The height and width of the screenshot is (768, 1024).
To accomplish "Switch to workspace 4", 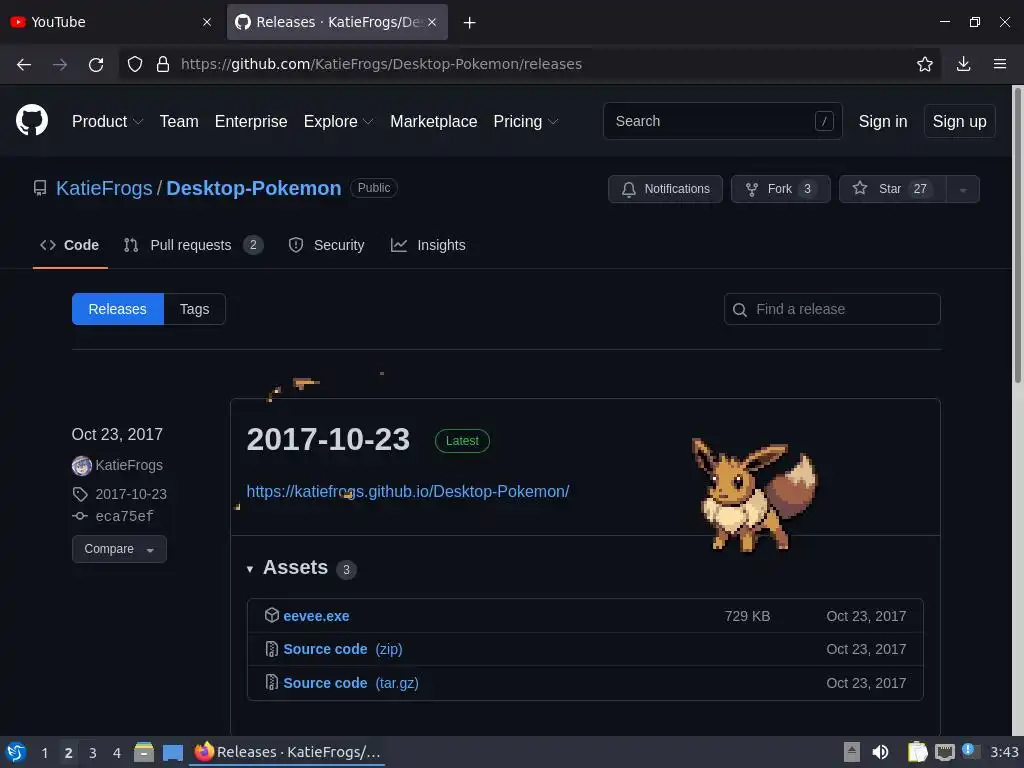I will coord(117,753).
